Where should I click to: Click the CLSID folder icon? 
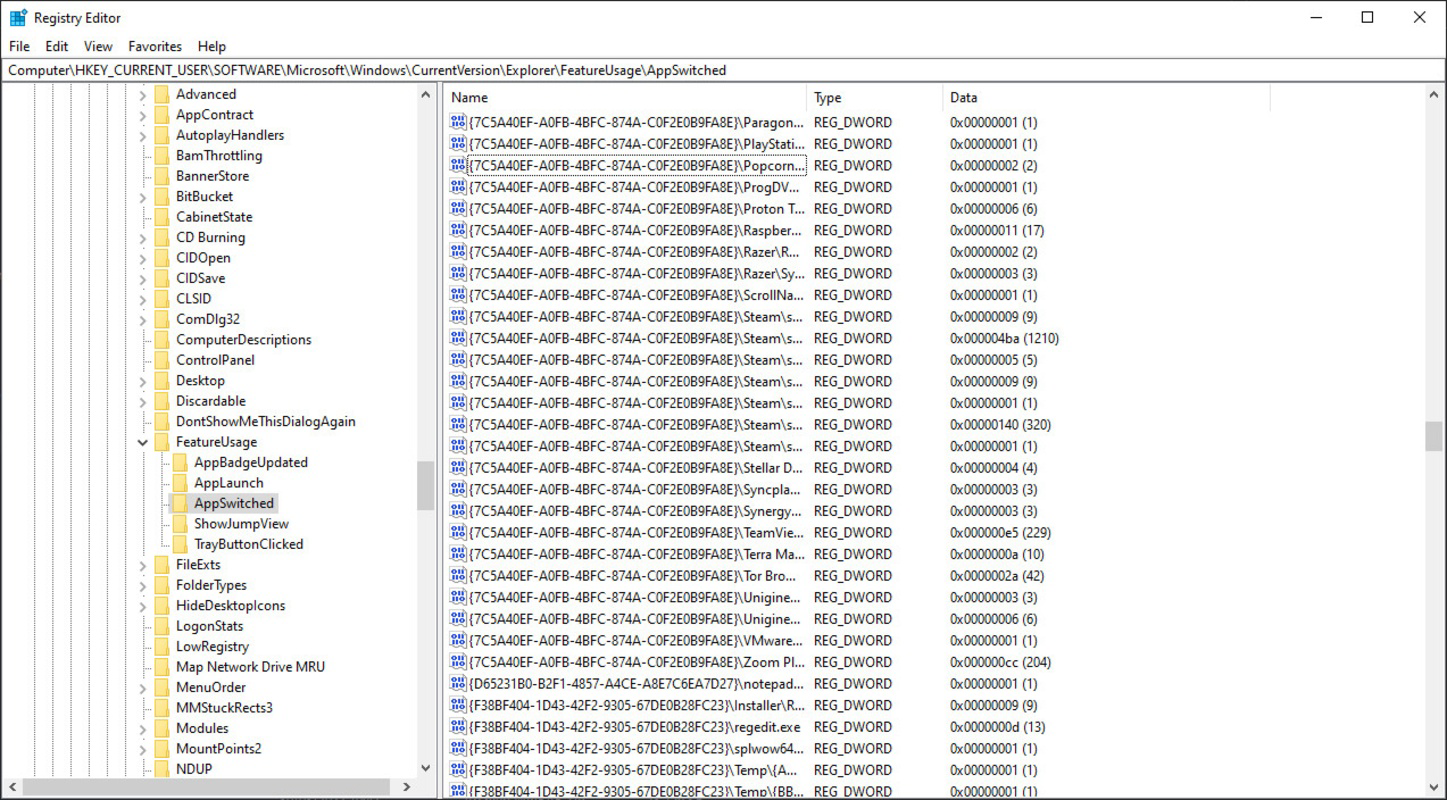[161, 299]
